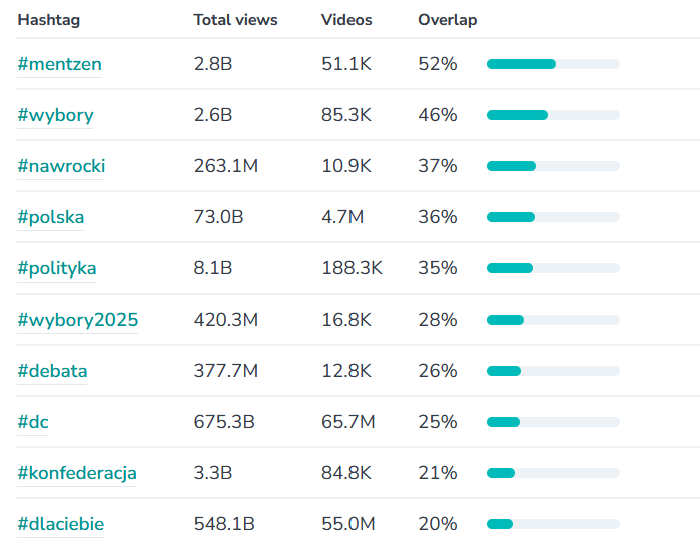
Task: Click the Videos column header
Action: 346,20
